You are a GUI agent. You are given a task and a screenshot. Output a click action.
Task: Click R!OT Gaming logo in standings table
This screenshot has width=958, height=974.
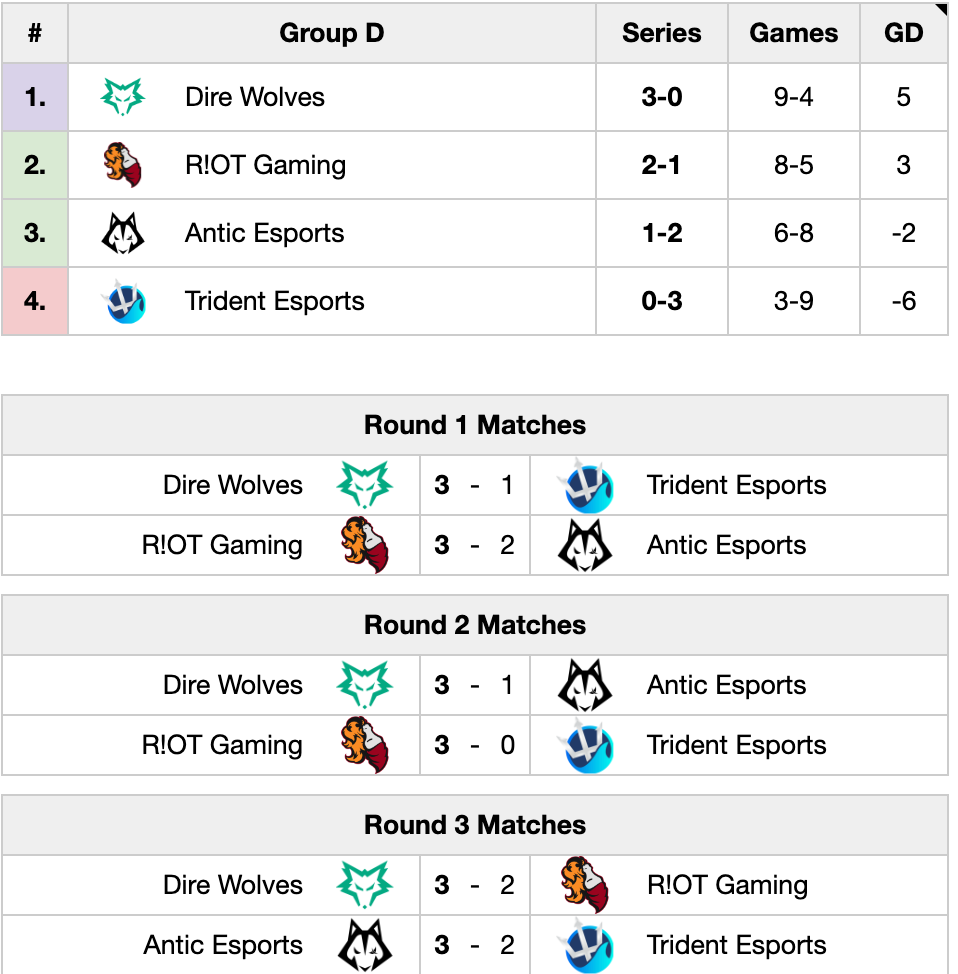click(x=123, y=165)
